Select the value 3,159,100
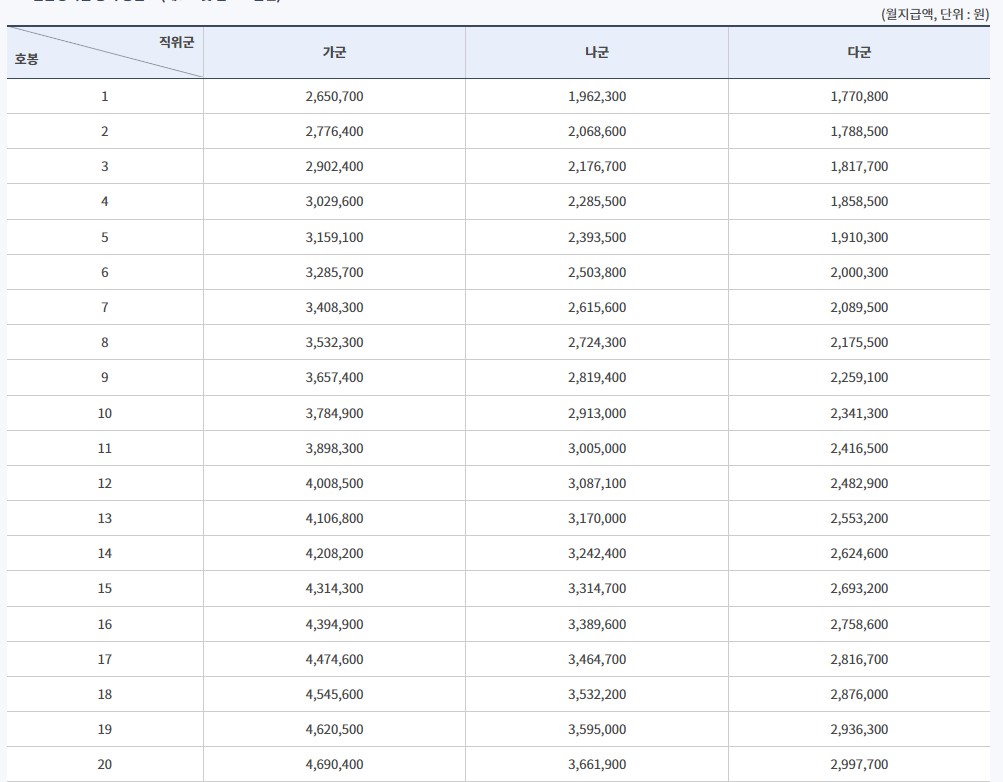1003x782 pixels. tap(335, 237)
